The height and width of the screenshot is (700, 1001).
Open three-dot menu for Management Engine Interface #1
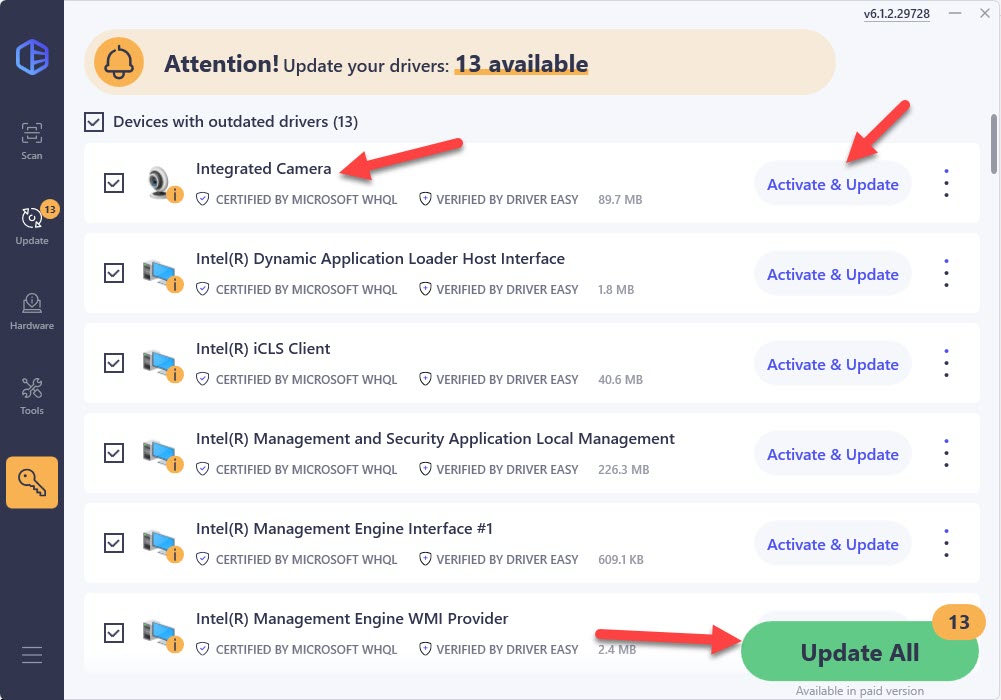coord(946,543)
